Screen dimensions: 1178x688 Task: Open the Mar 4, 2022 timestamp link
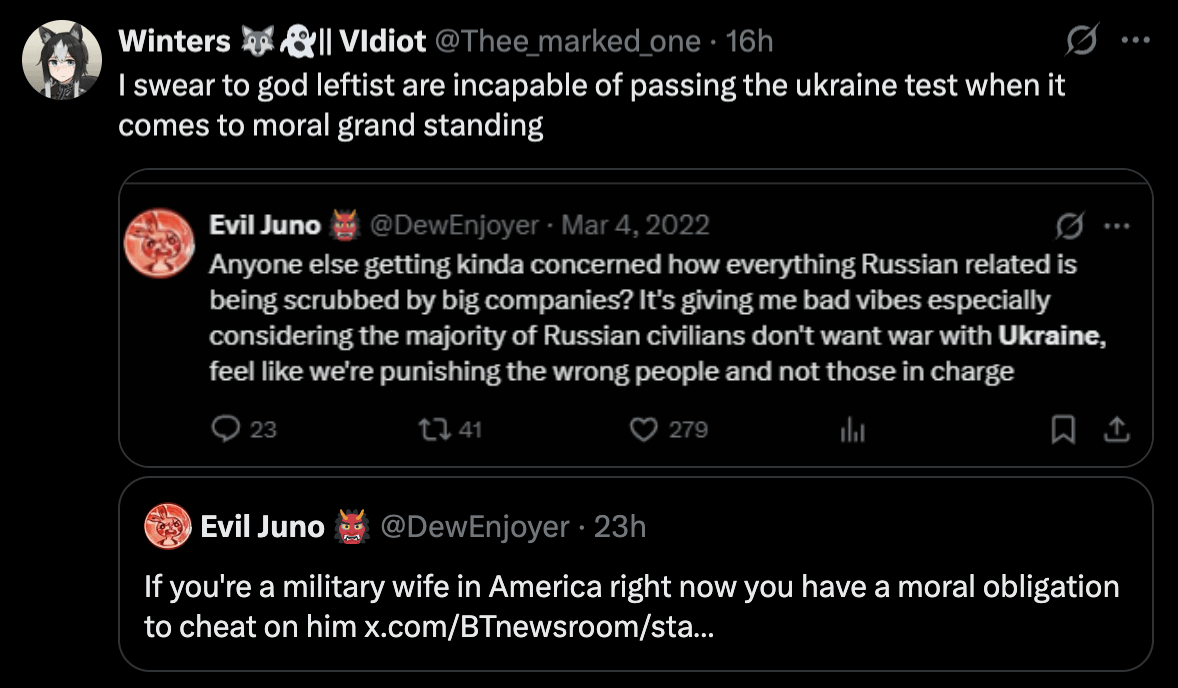tap(636, 225)
